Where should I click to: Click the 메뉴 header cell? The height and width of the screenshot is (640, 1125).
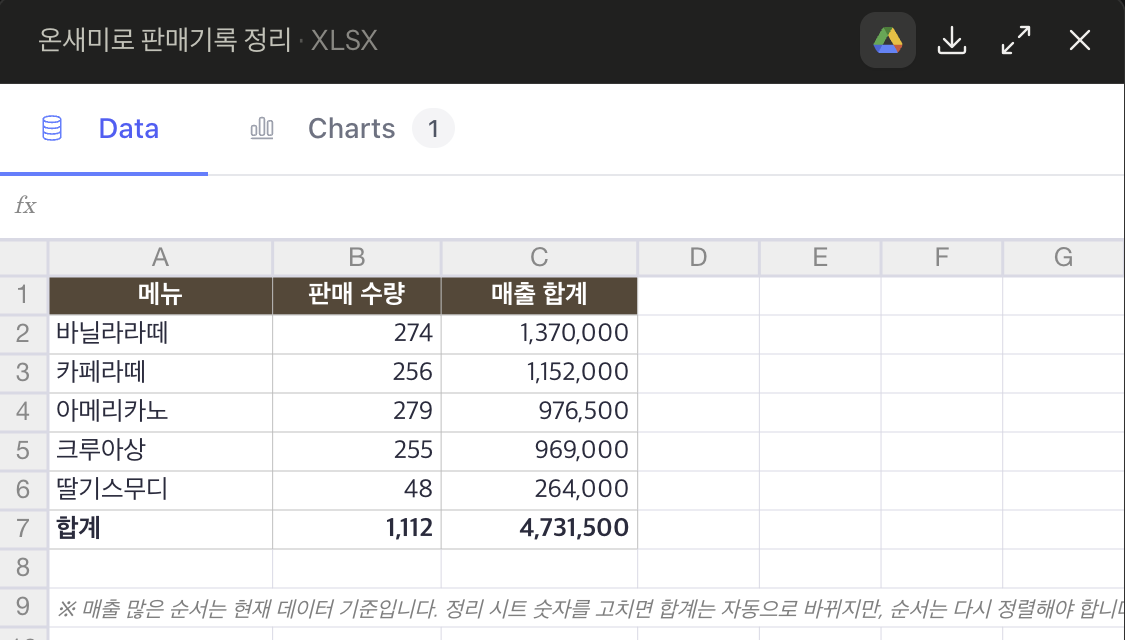coord(160,295)
